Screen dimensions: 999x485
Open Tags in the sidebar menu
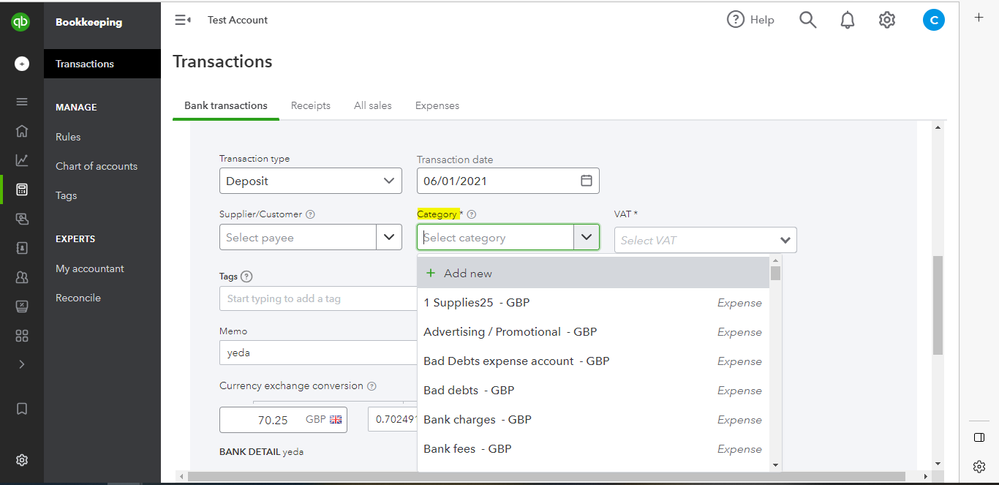pos(66,196)
